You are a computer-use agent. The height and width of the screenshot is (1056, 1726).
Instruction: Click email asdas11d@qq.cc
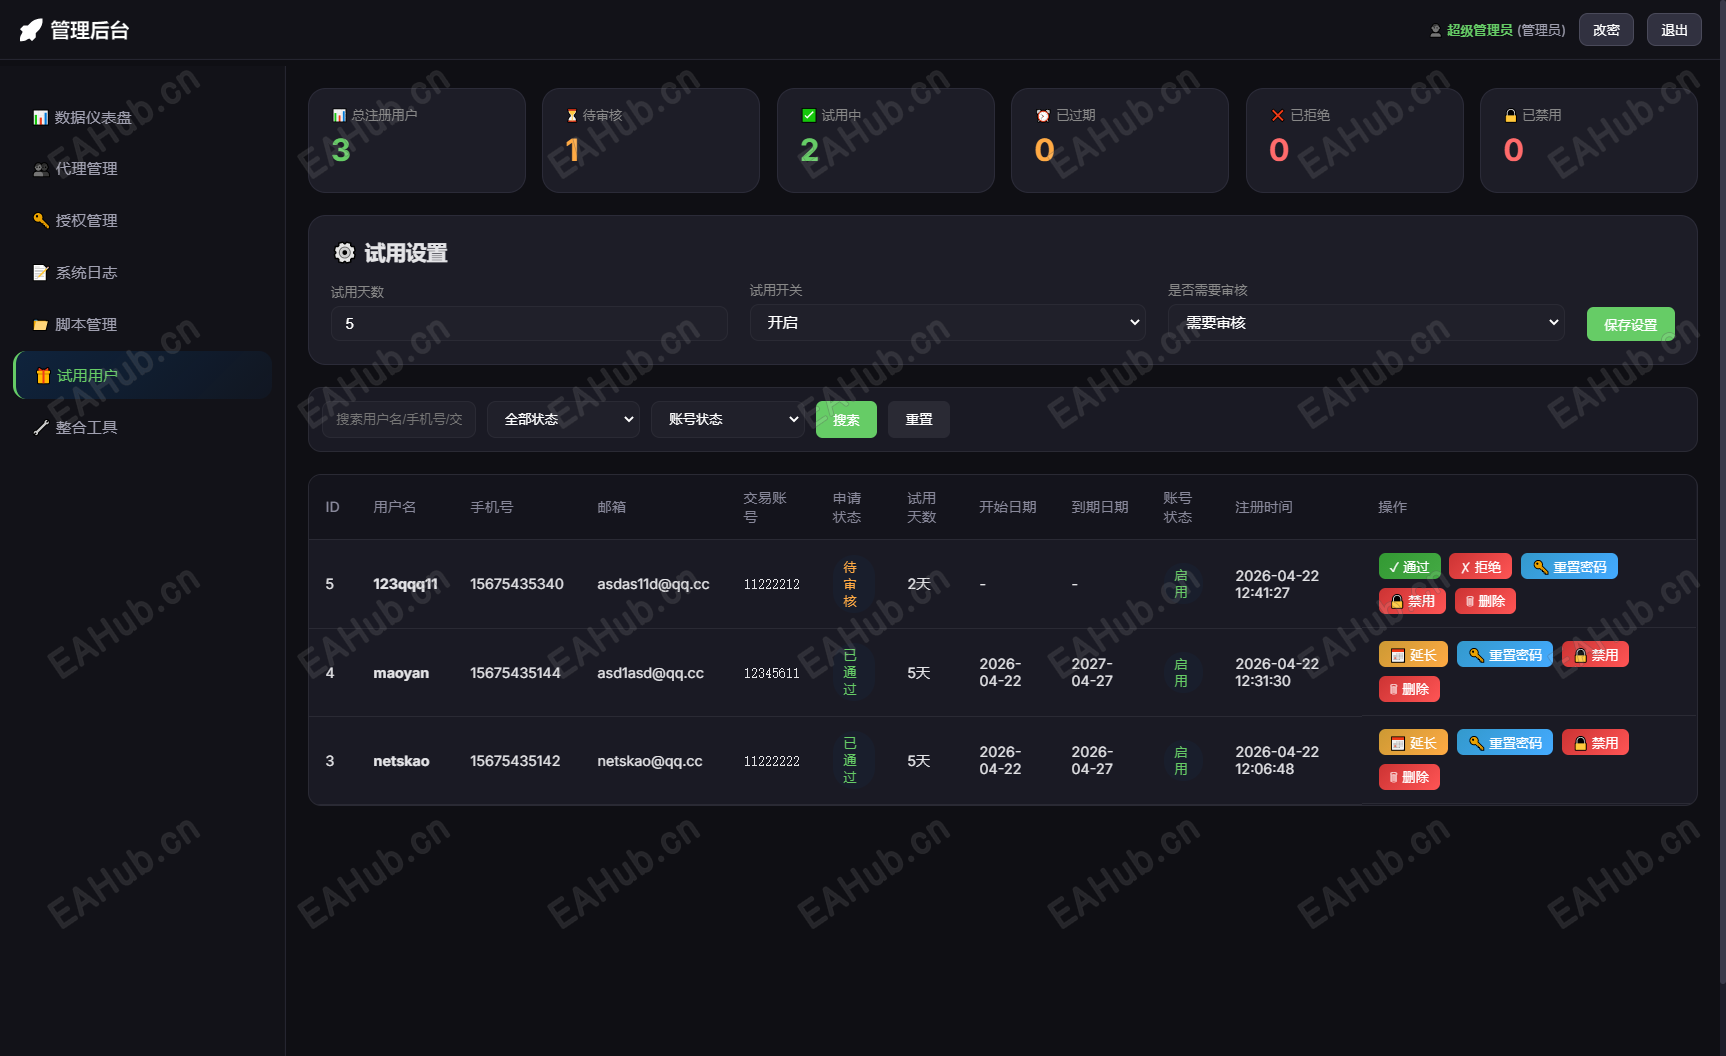tap(653, 584)
